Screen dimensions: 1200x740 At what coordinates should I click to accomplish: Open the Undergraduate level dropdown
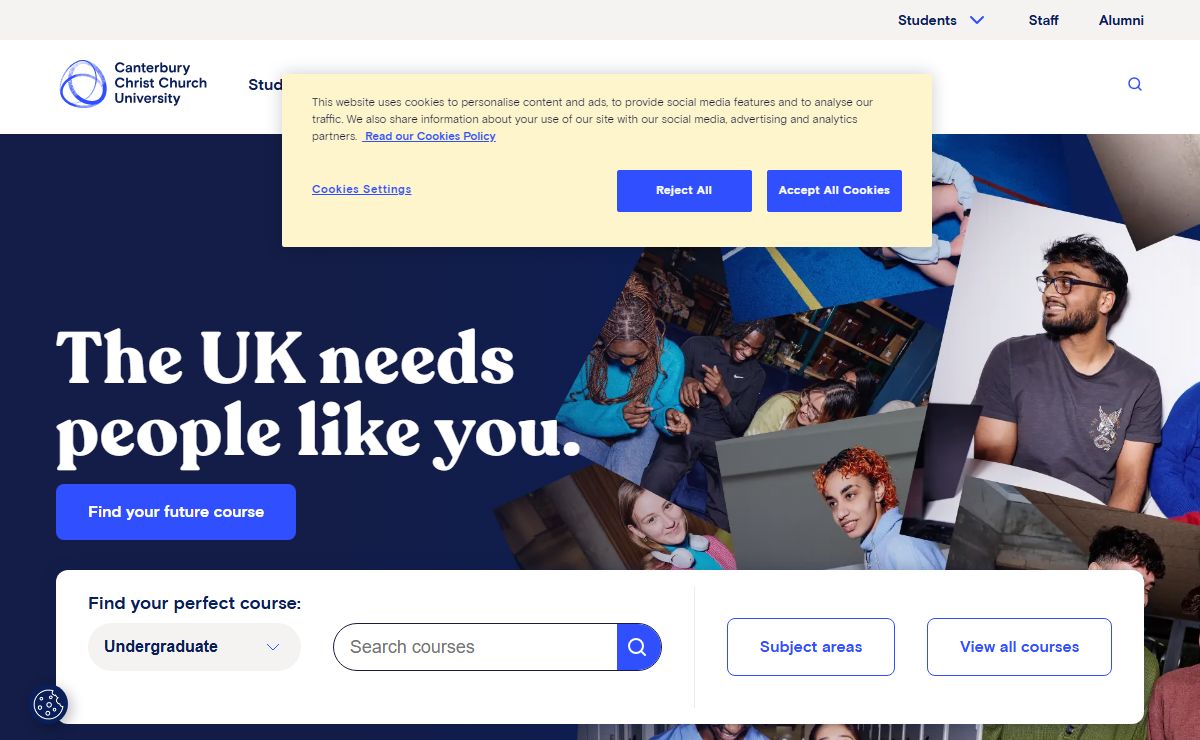click(x=194, y=647)
